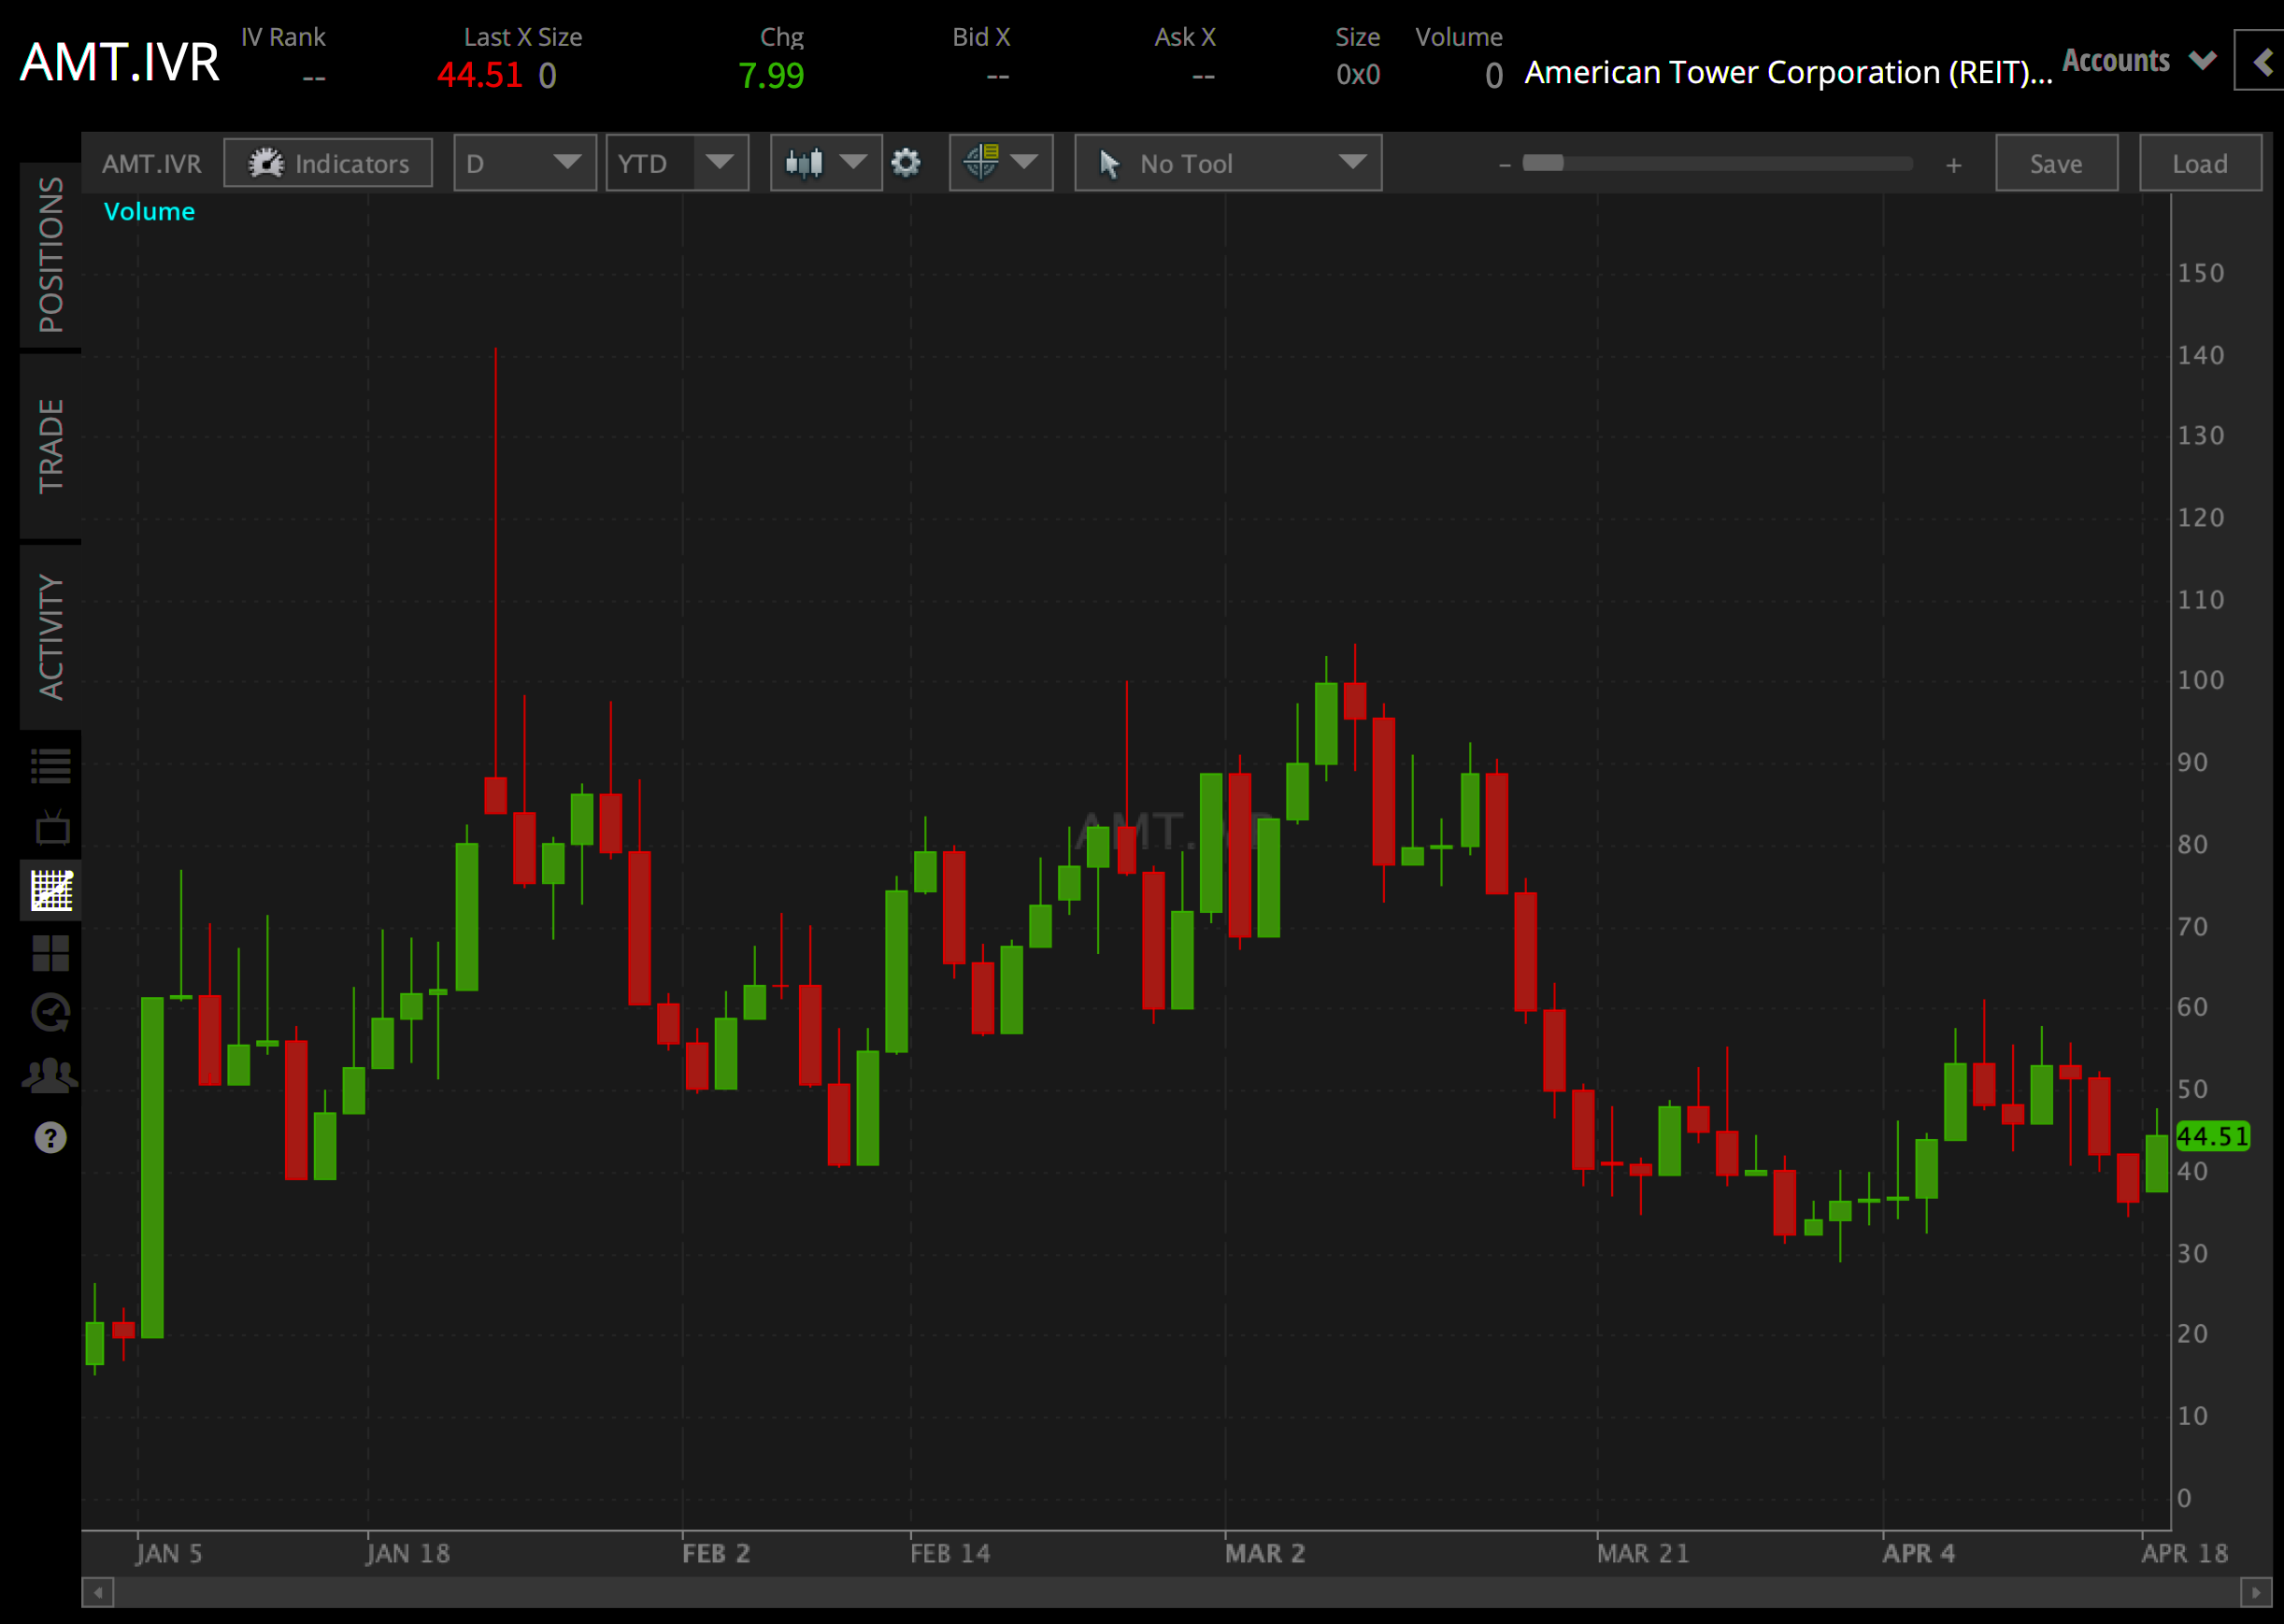Screen dimensions: 2284x1624
Task: Click the TV/live video icon
Action: pyautogui.click(x=51, y=828)
